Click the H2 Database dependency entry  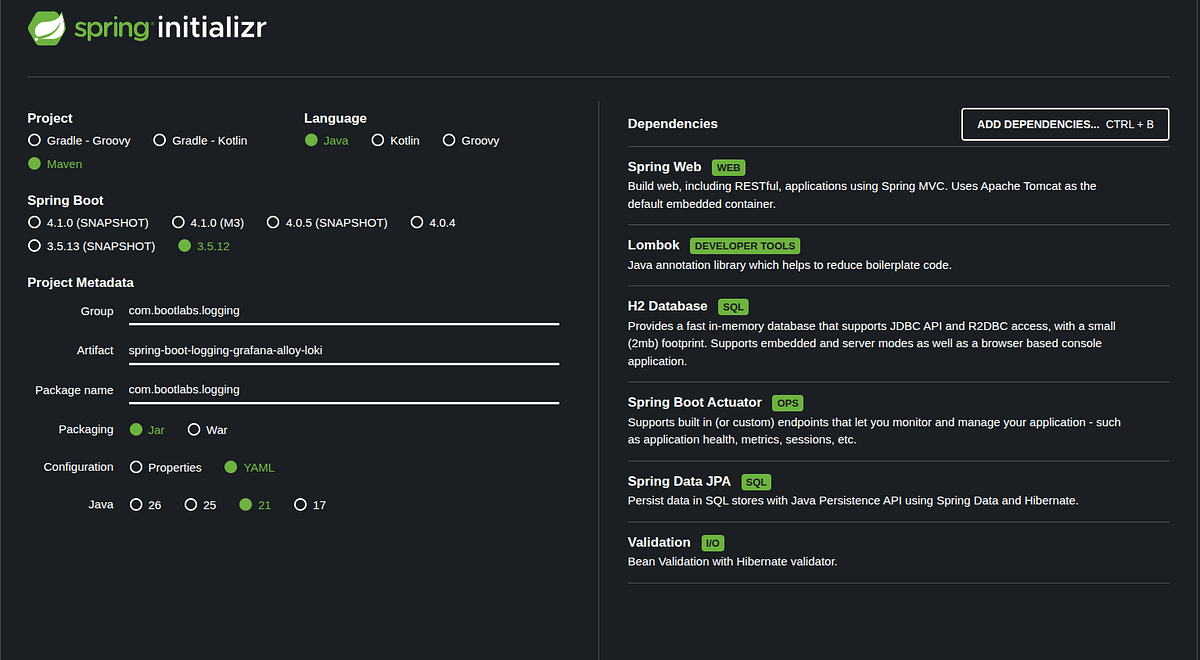898,333
